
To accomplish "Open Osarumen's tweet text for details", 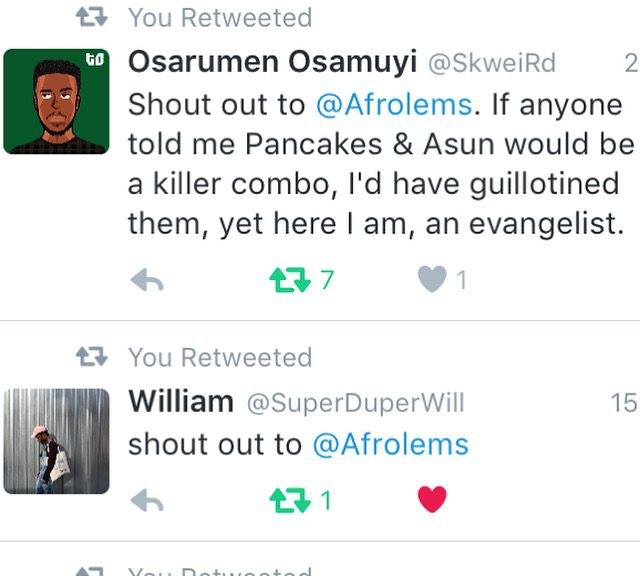I will (381, 164).
